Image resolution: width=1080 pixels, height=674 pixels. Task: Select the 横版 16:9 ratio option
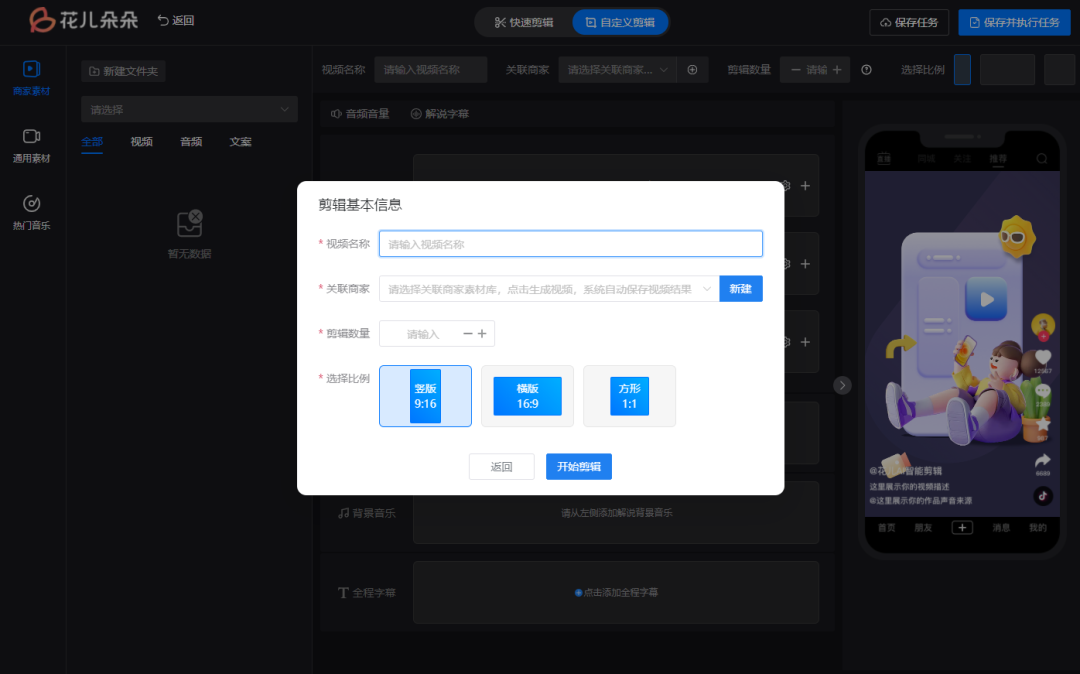[527, 396]
